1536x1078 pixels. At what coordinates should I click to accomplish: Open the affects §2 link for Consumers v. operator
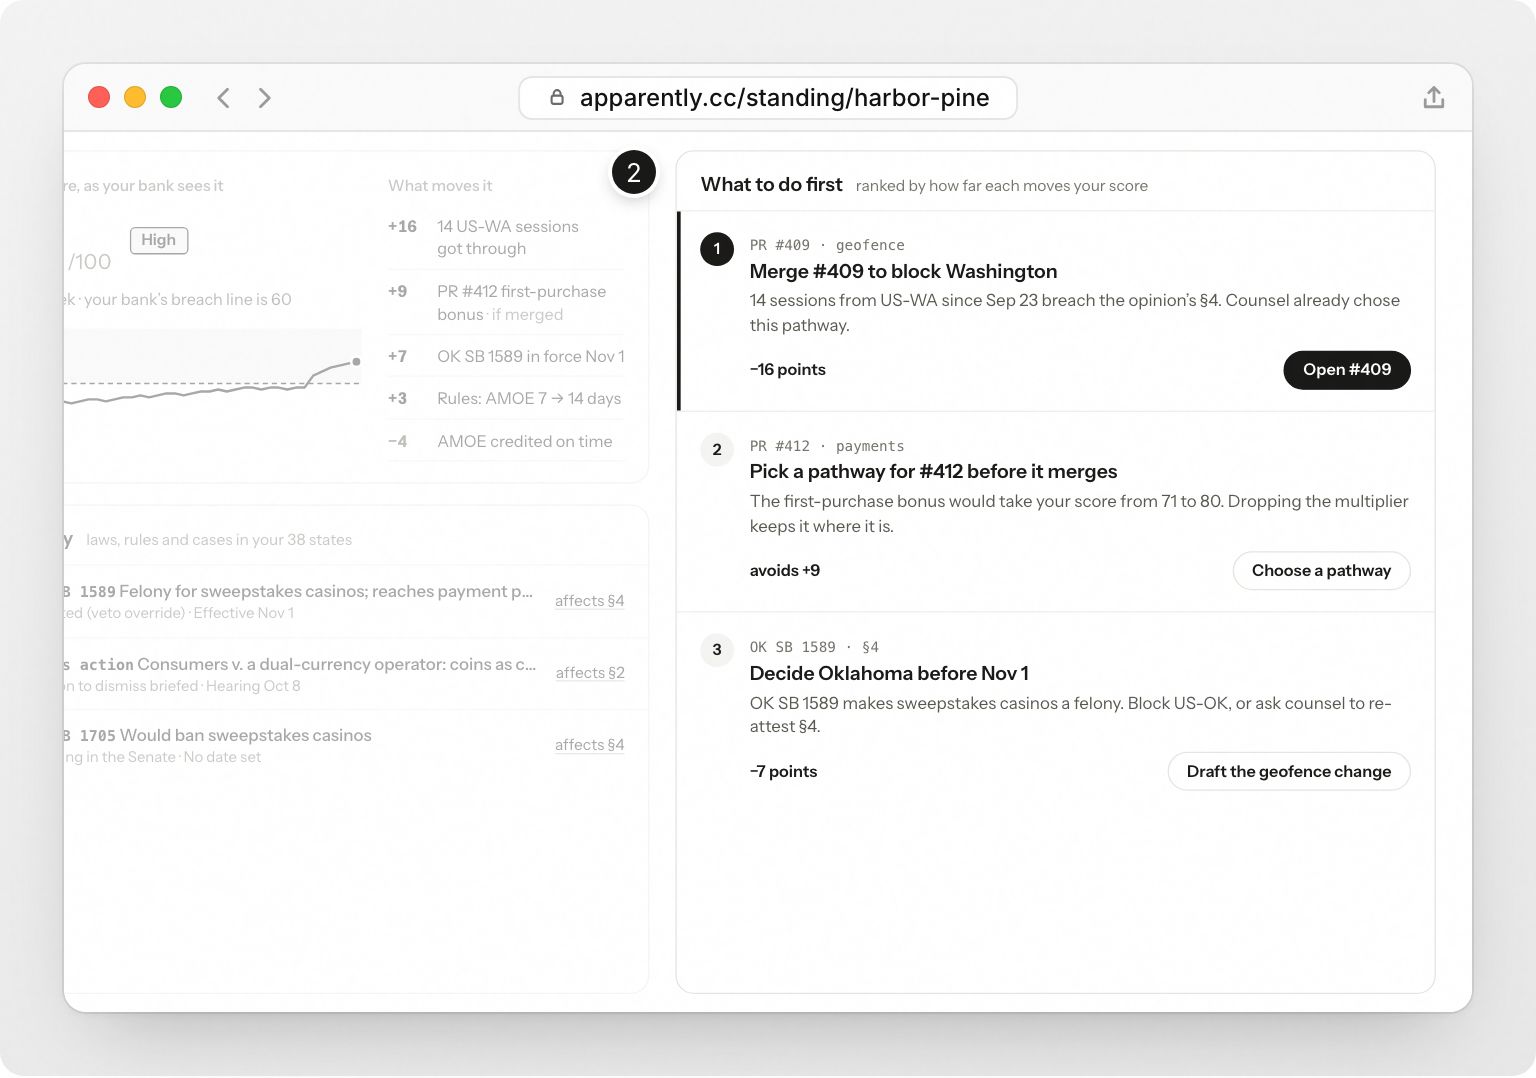tap(590, 673)
